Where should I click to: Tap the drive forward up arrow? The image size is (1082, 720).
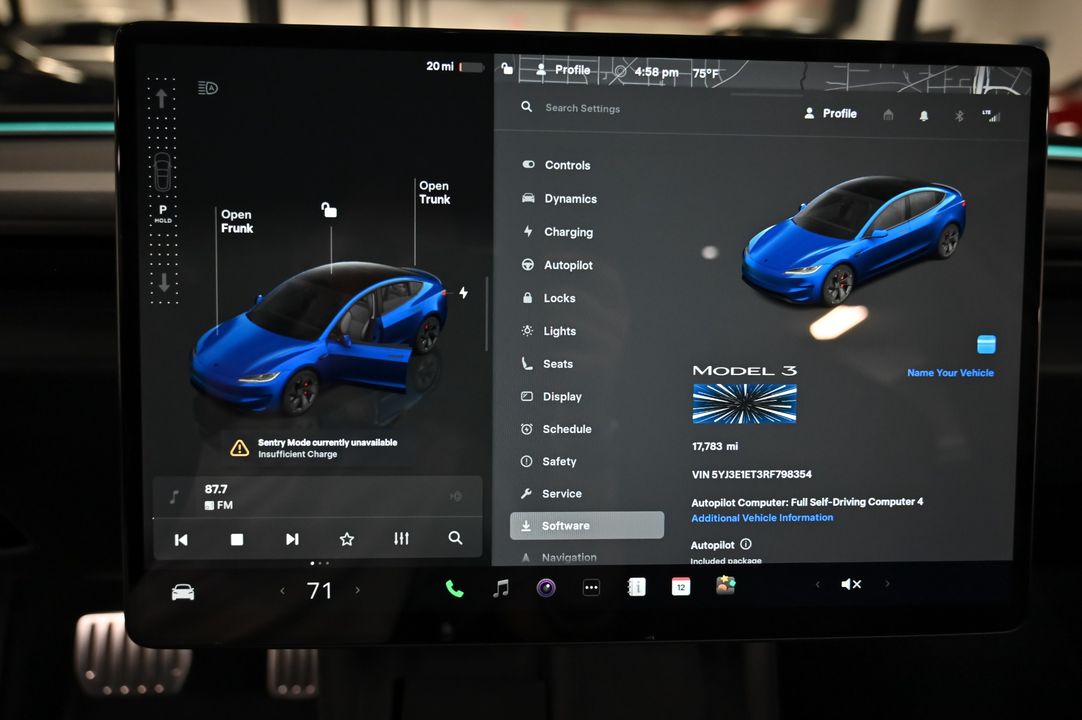(x=161, y=99)
